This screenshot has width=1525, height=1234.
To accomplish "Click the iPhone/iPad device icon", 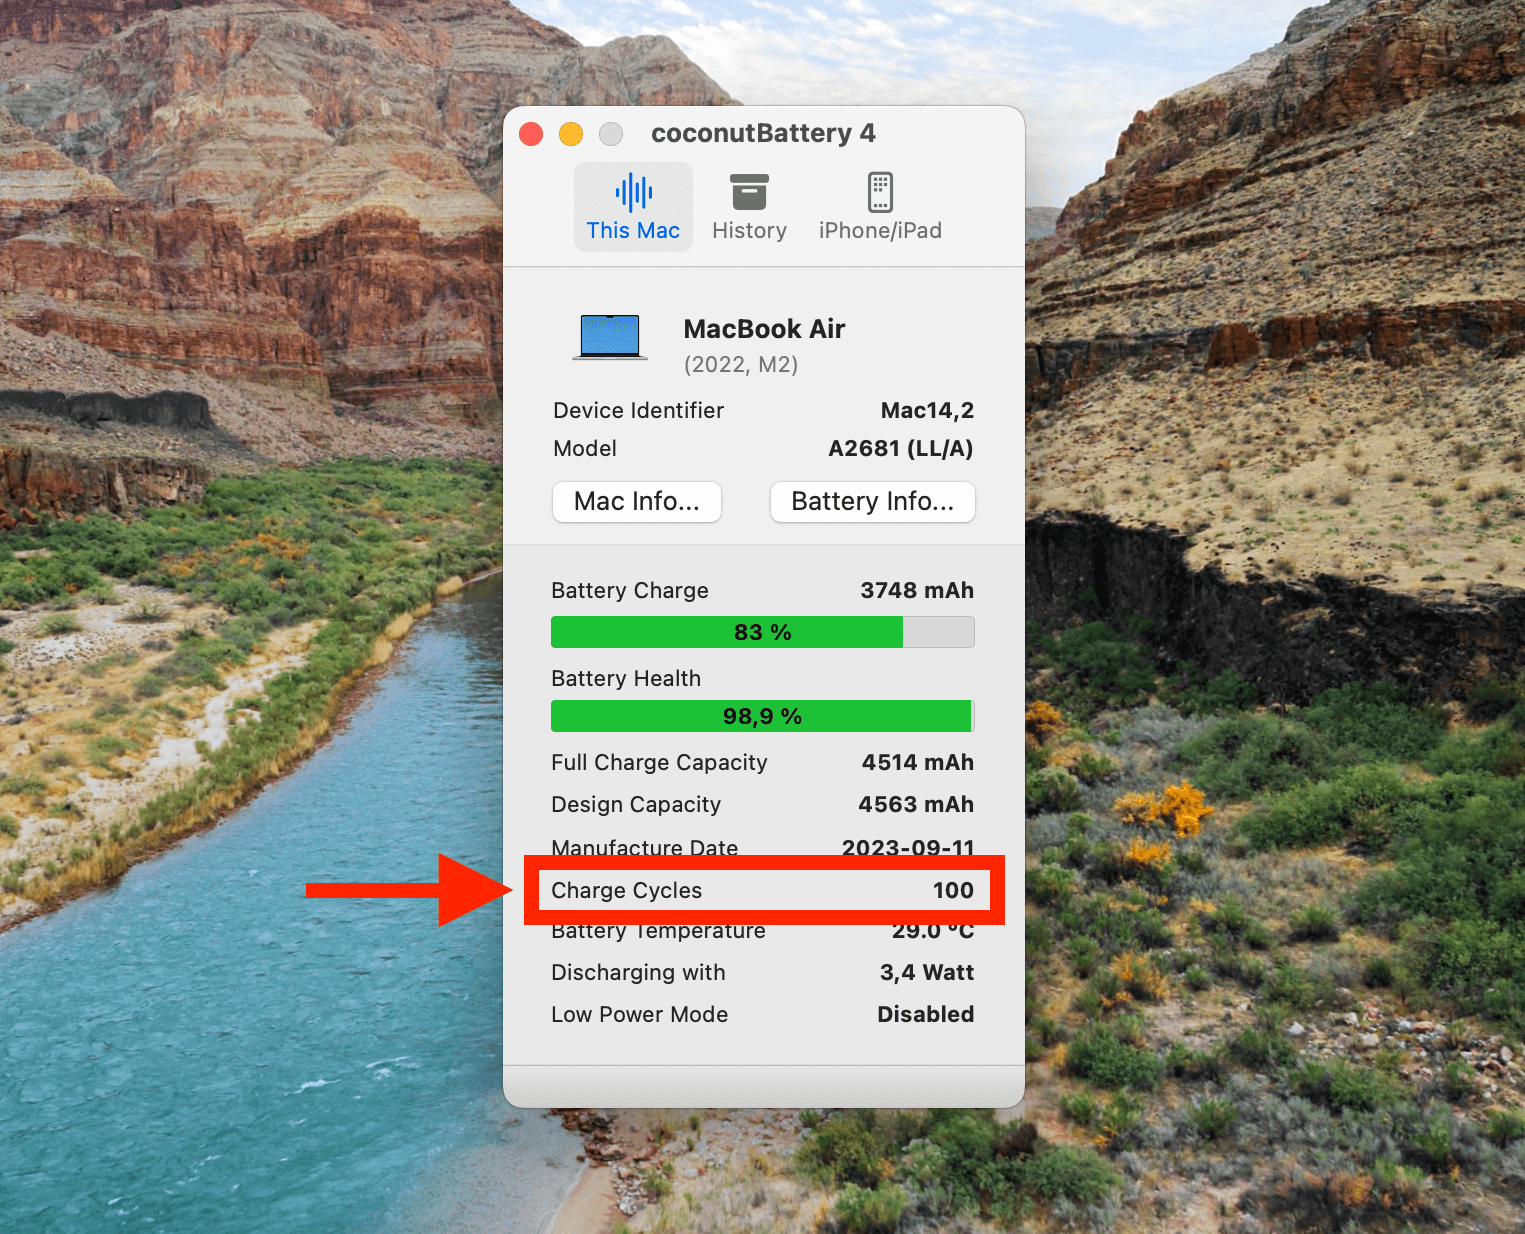I will (880, 192).
